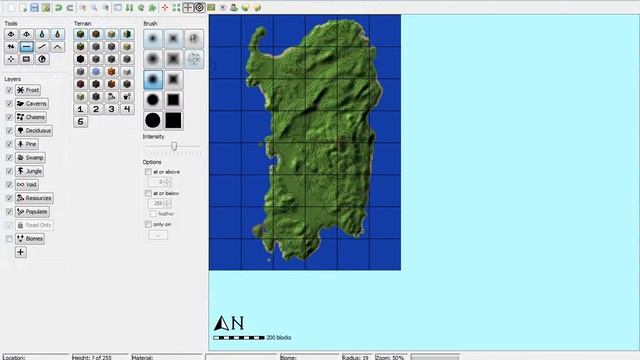Click the island on the map view
Screen dimensions: 640x360
(x=314, y=139)
